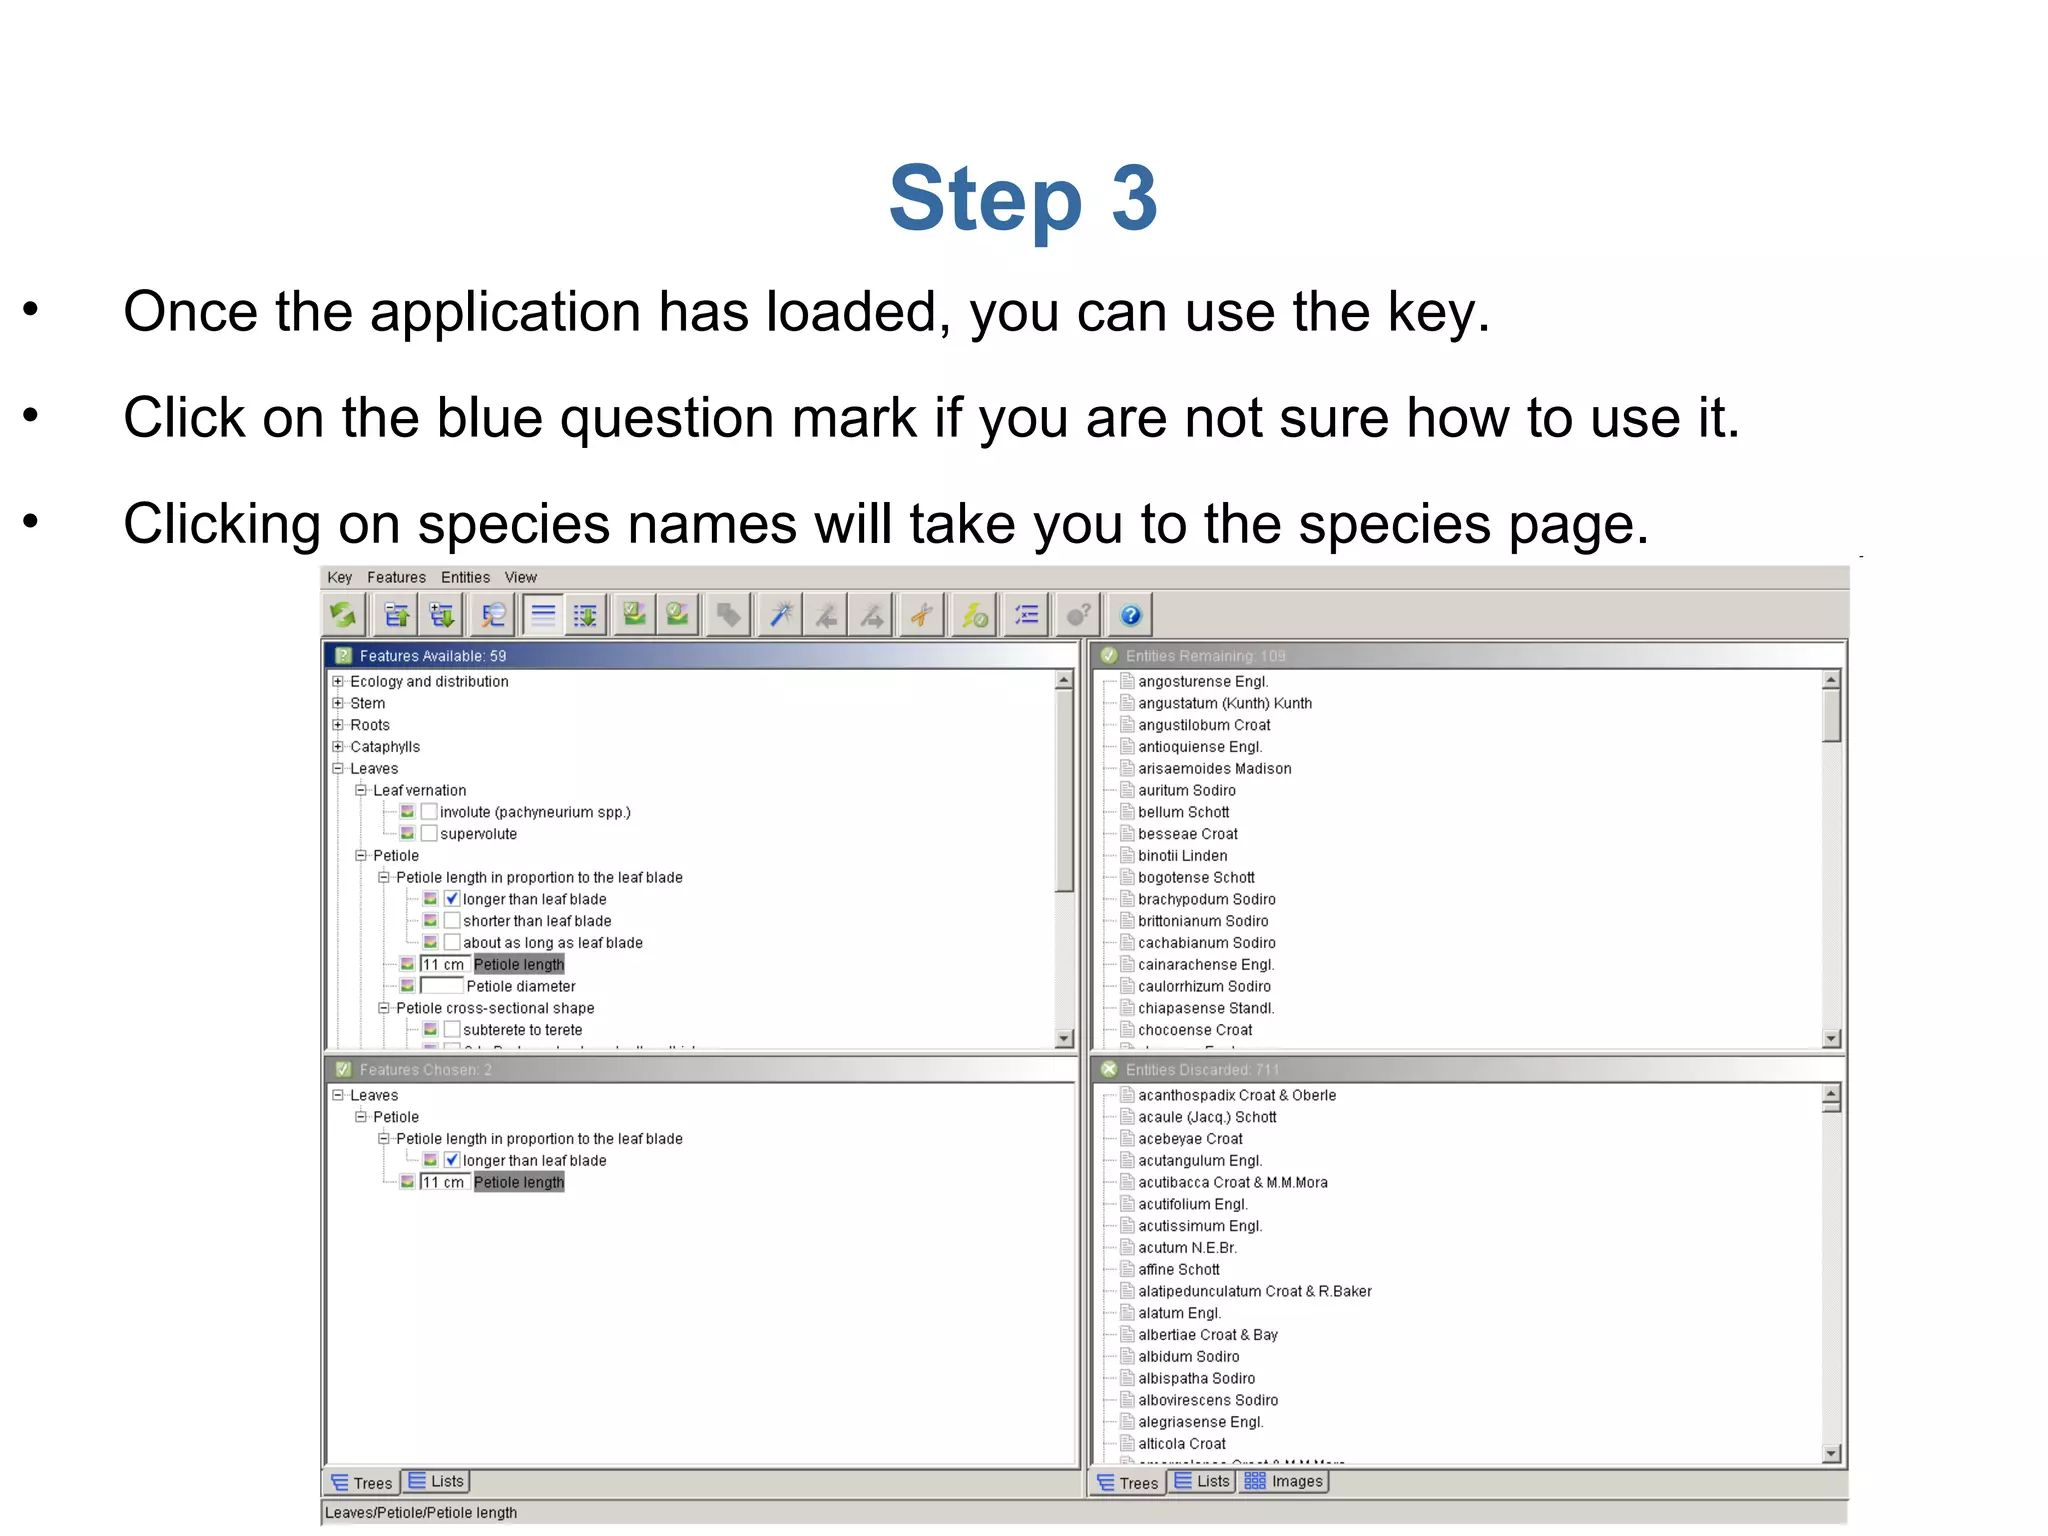Open the View menu
2048x1536 pixels.
[521, 577]
